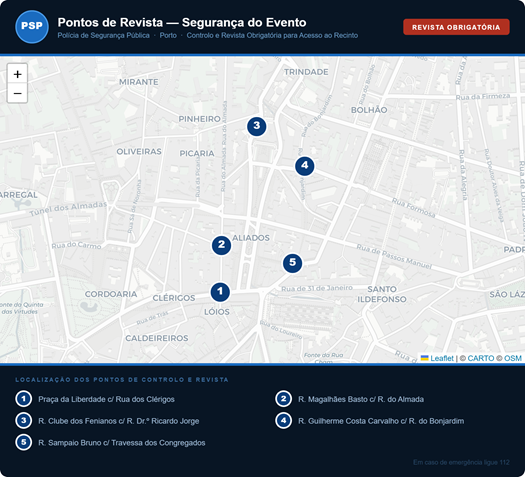Screen dimensions: 525x477
Task: Click map marker number 1 near Clérigos
Action: pos(220,292)
